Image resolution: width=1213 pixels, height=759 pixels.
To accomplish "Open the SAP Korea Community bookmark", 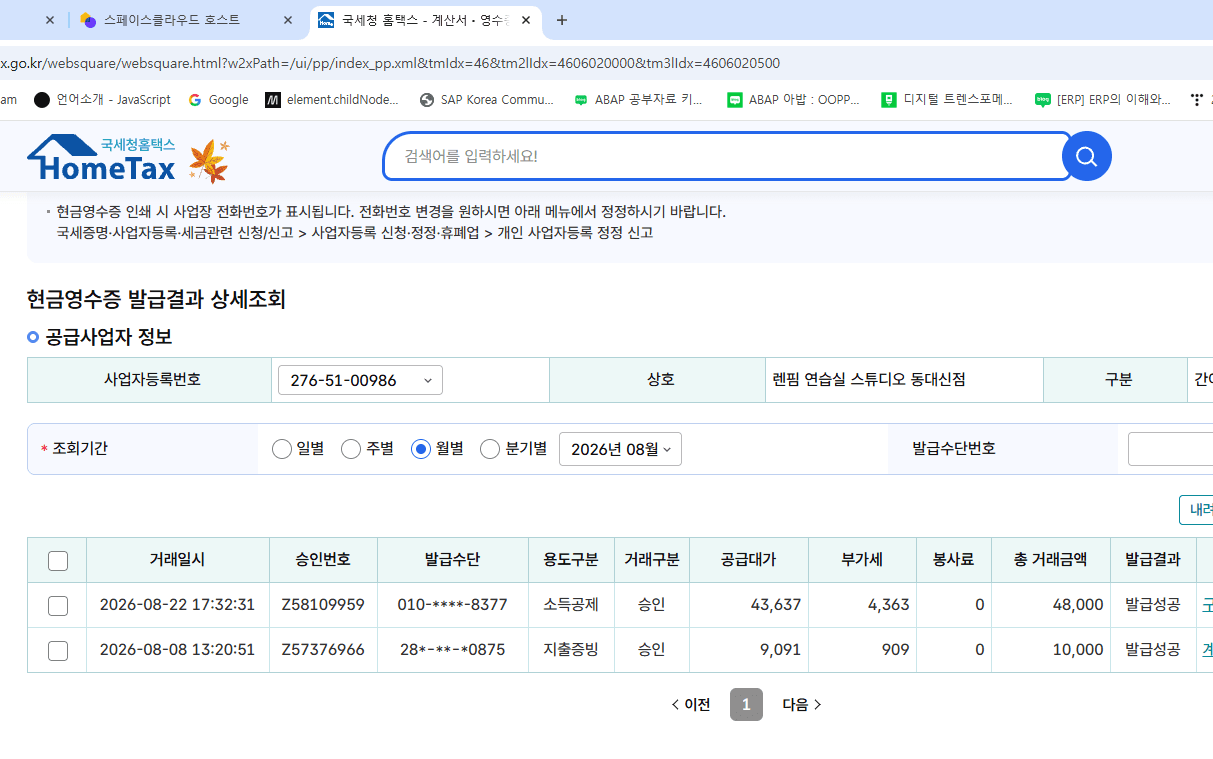I will coord(487,100).
